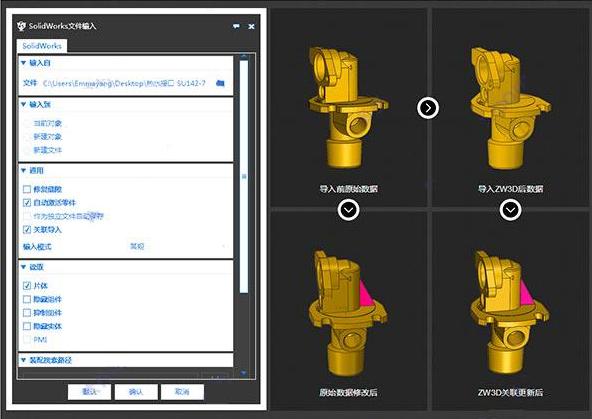This screenshot has height=419, width=592.
Task: Close the SolidWorks file import dialog
Action: [251, 26]
